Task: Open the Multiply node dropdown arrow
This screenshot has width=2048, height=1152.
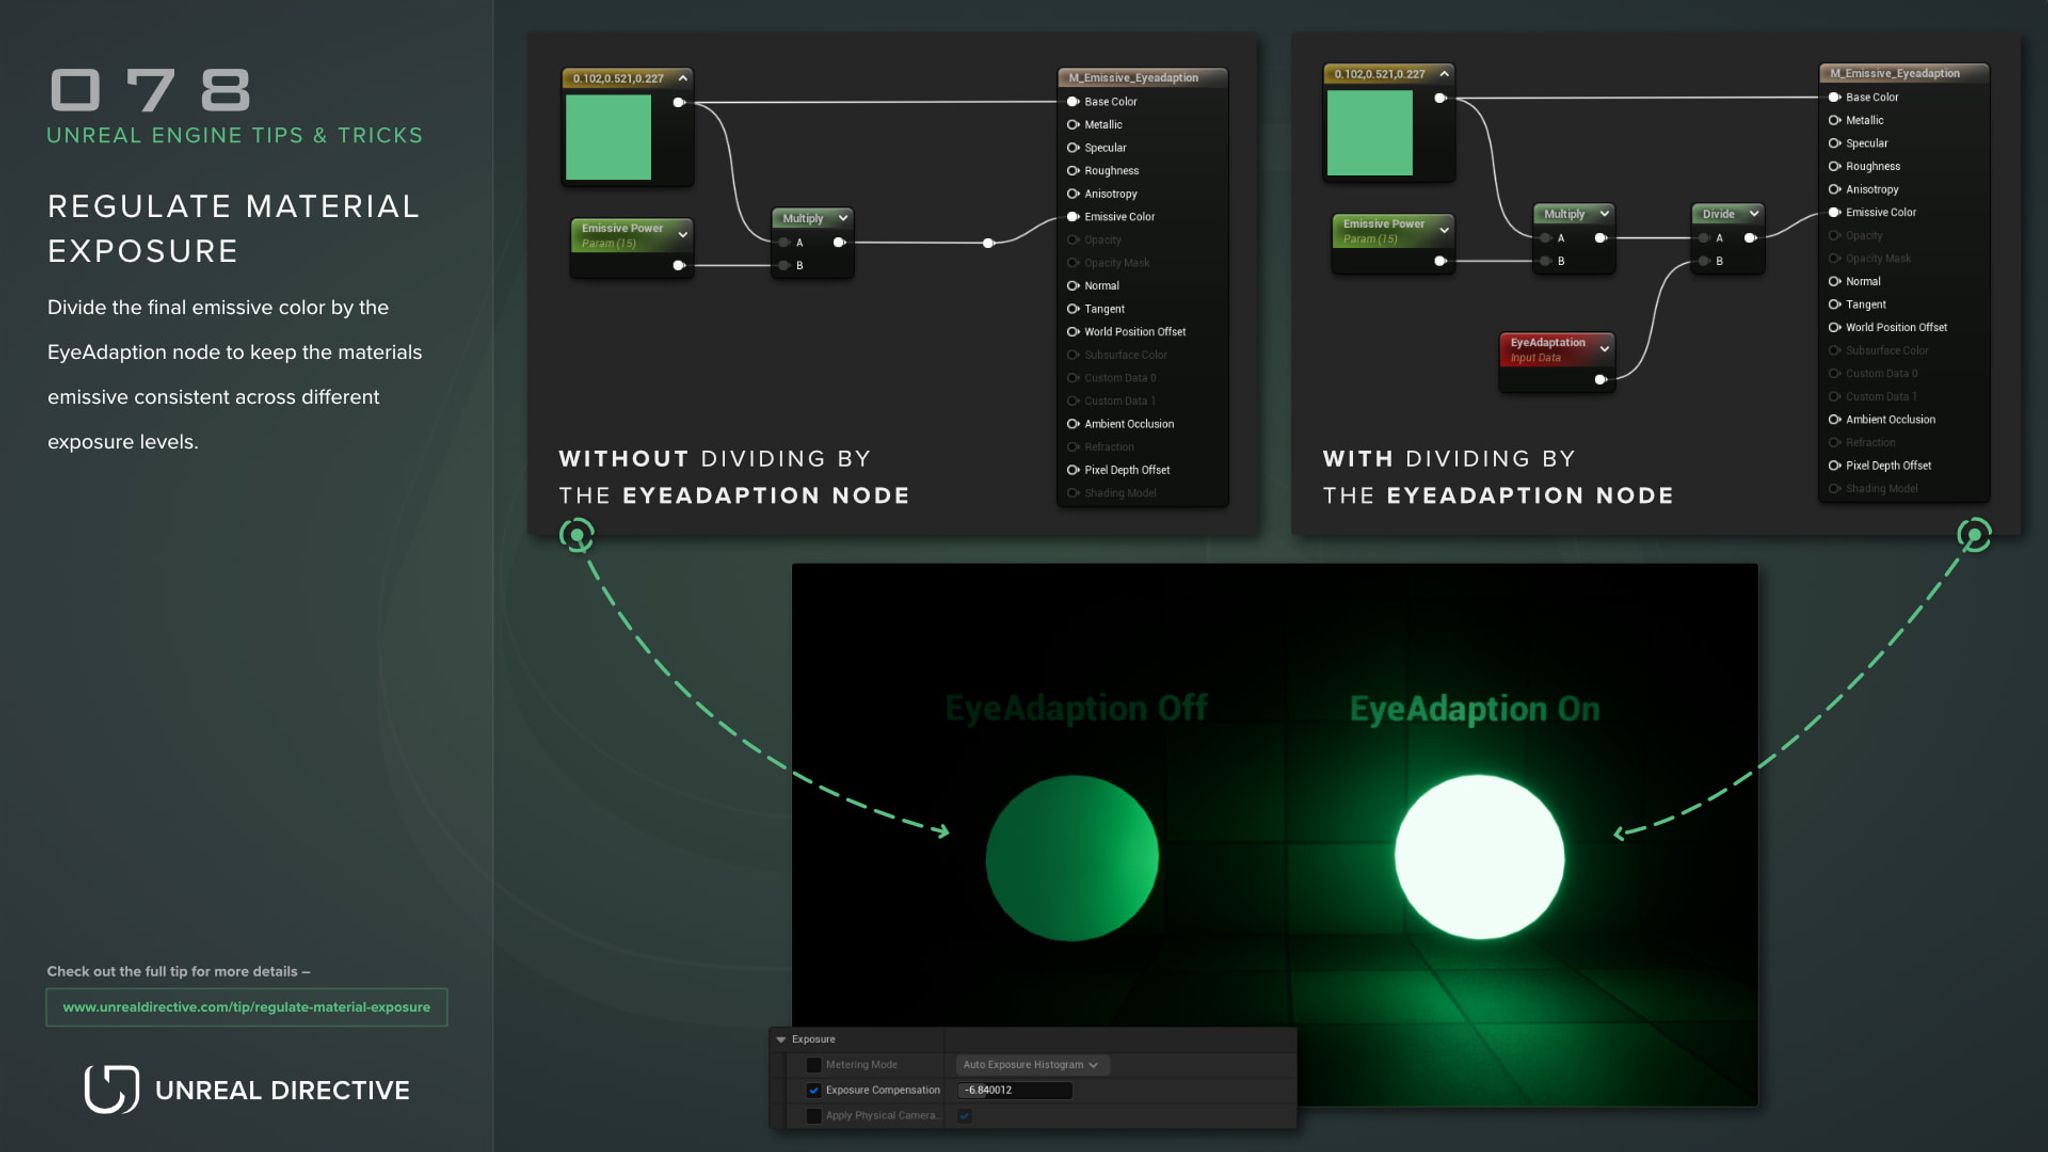Action: (843, 217)
